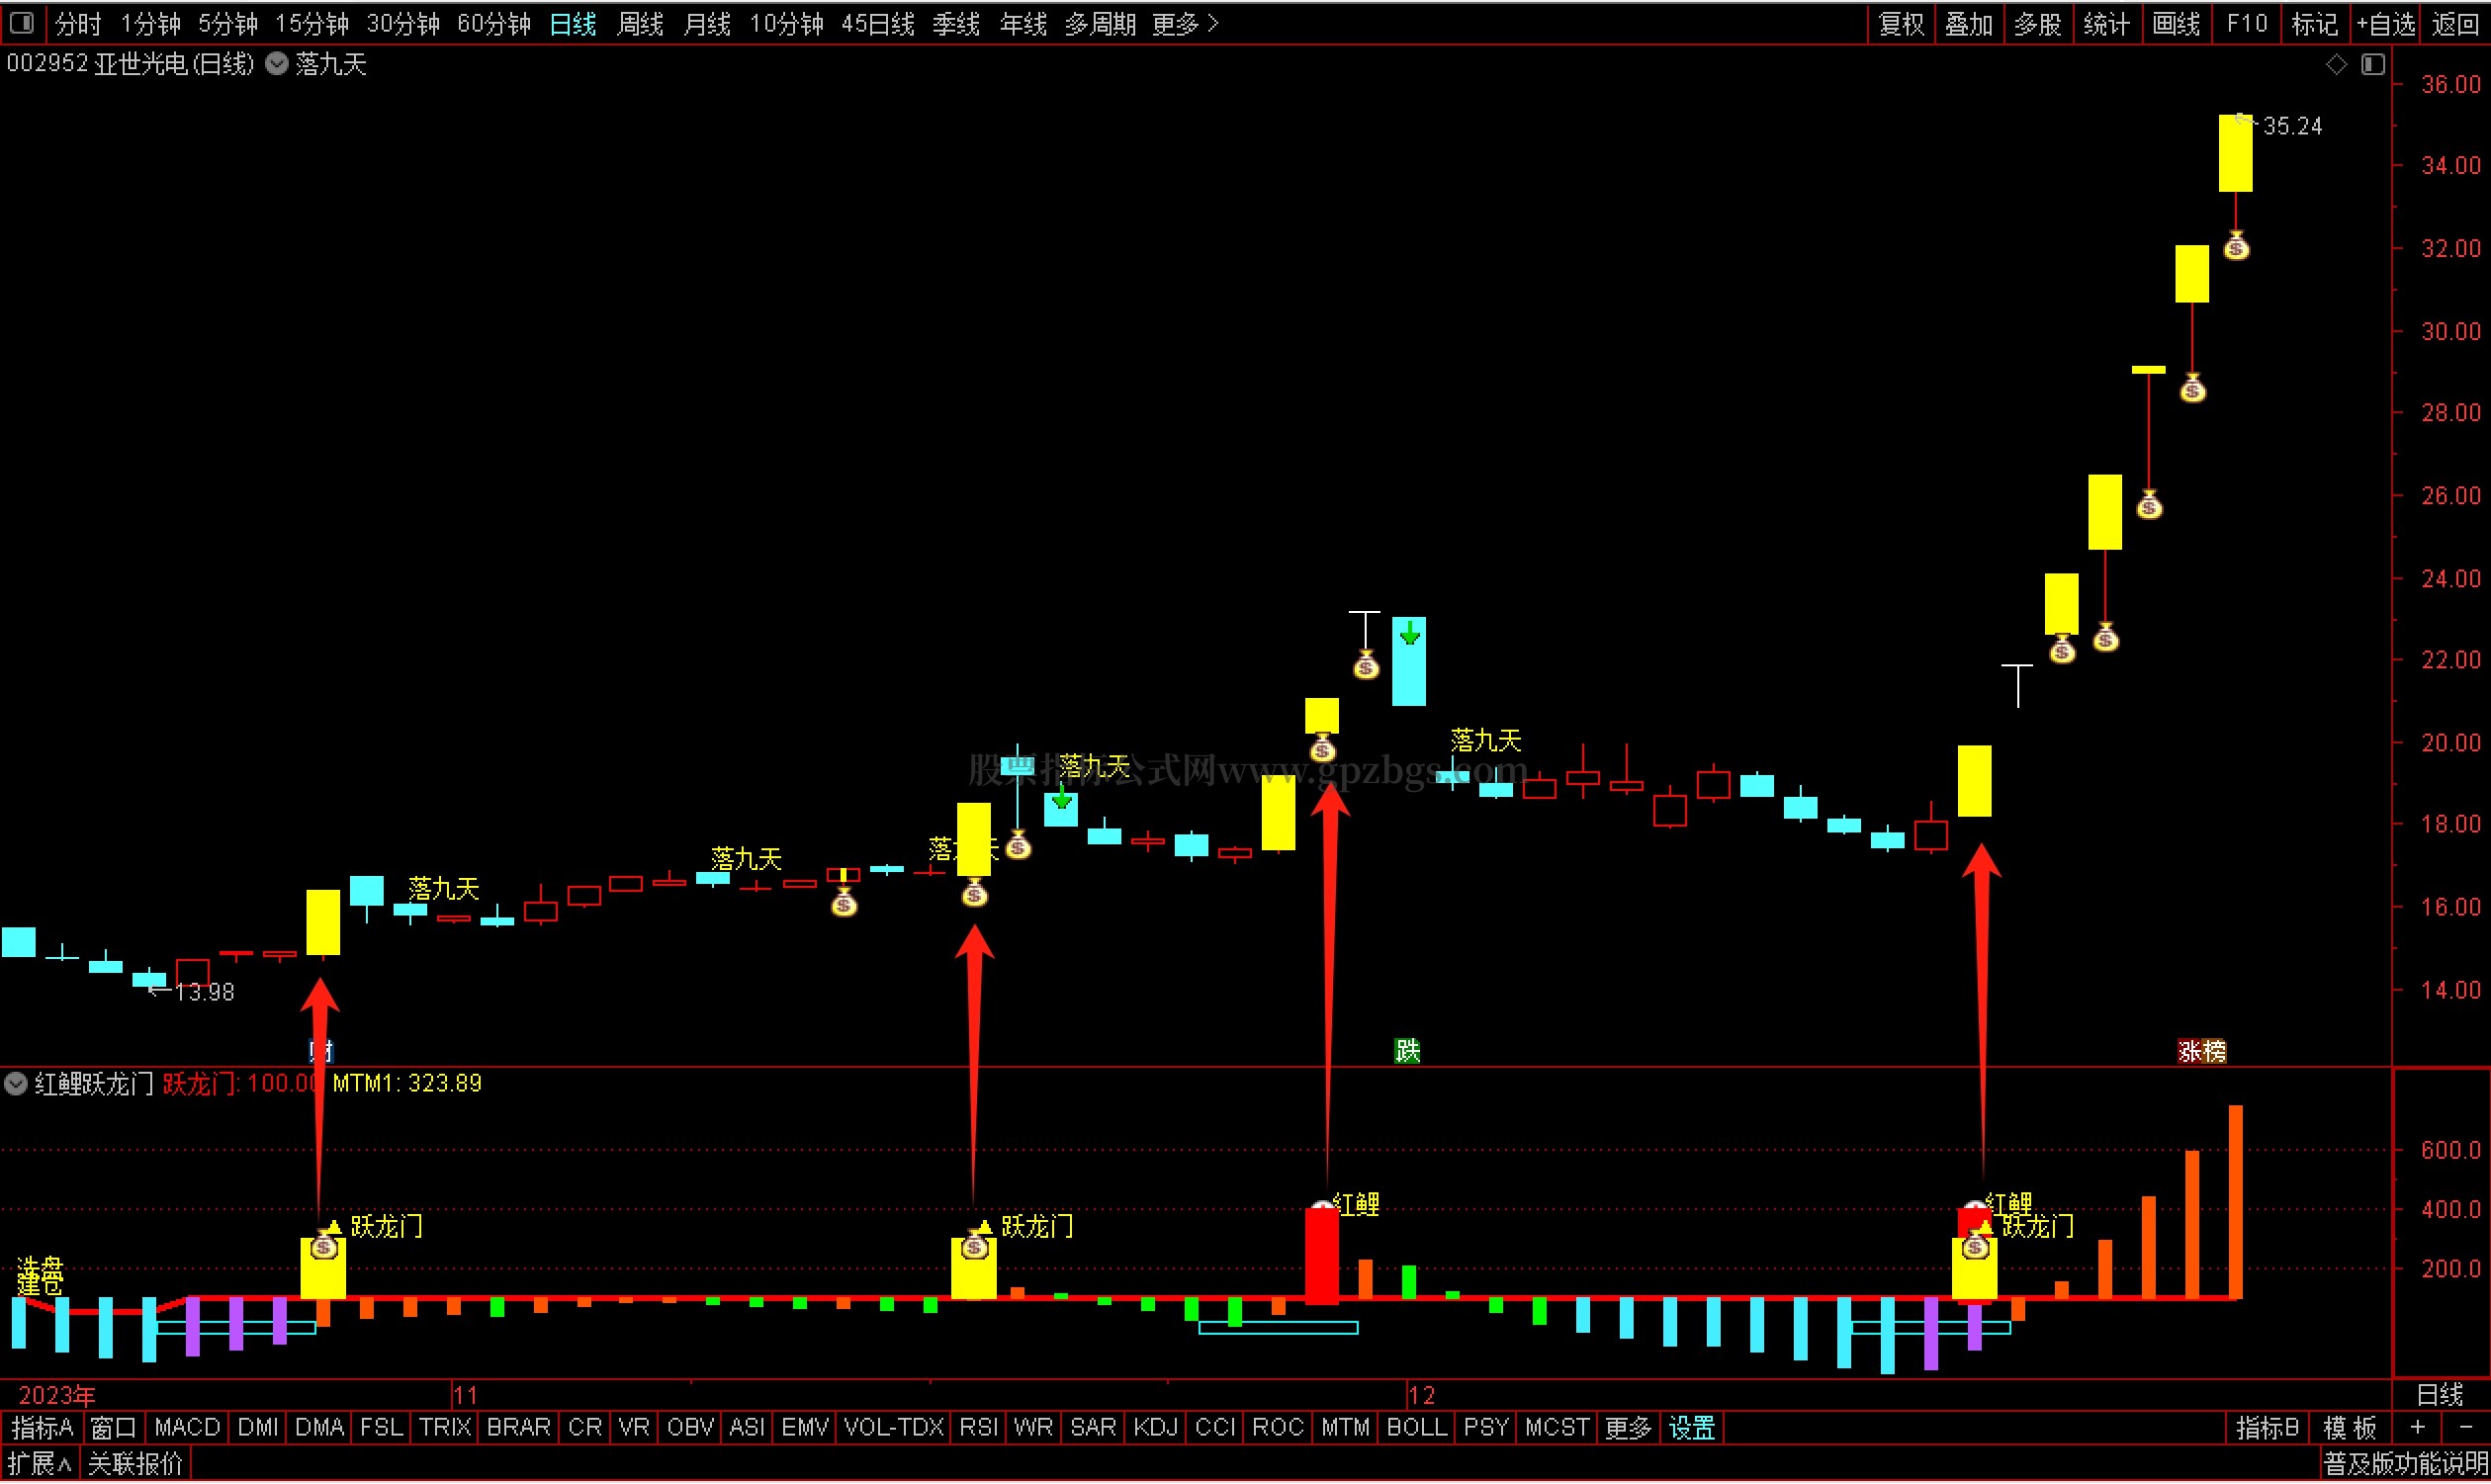
Task: Expand the 更多 timeframe options
Action: (x=1185, y=24)
